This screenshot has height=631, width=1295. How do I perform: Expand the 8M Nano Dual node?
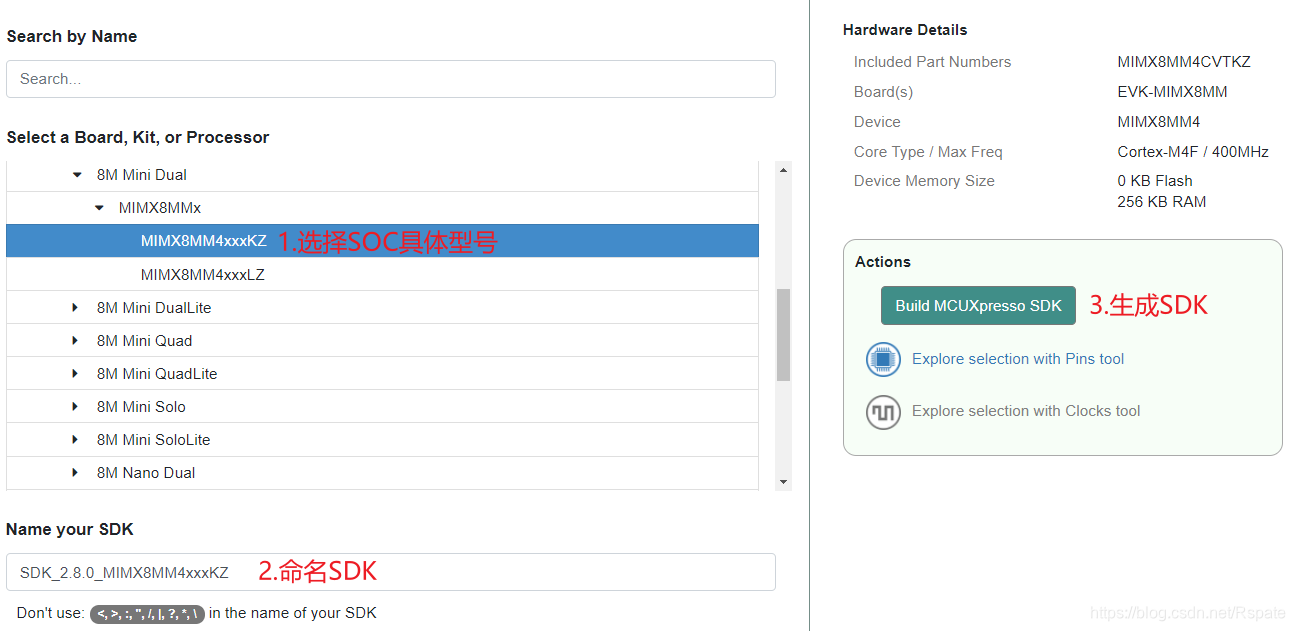(75, 473)
